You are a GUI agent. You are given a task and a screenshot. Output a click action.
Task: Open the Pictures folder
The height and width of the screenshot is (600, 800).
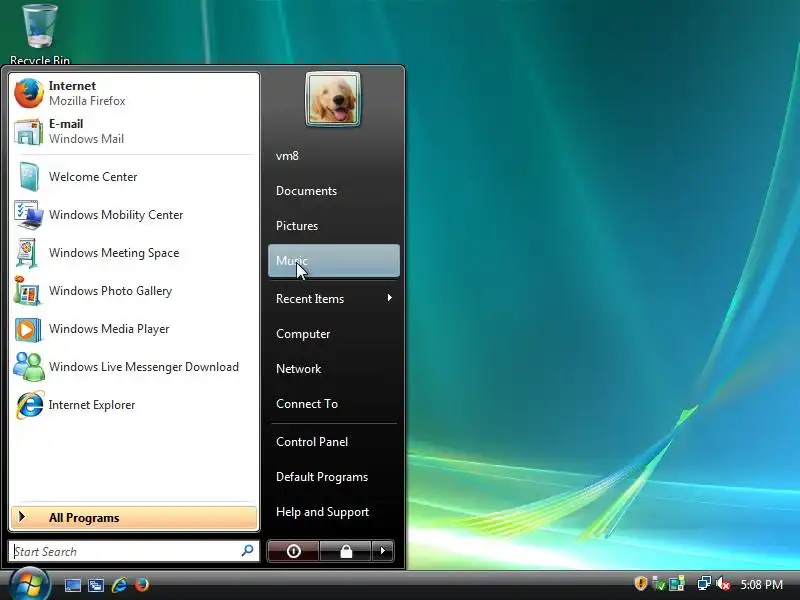click(x=334, y=226)
